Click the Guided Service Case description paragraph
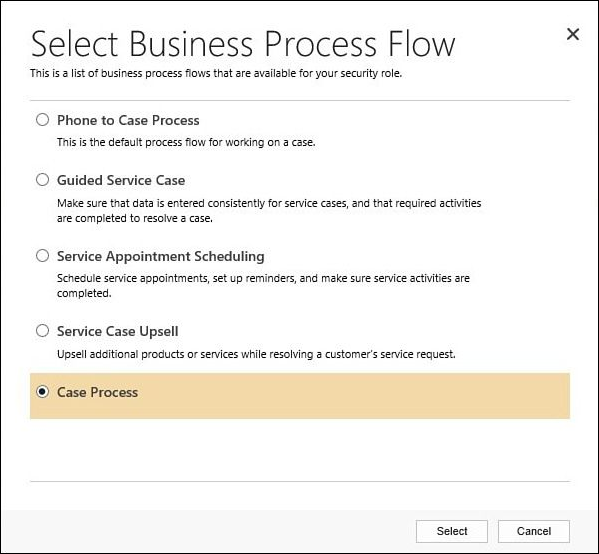The width and height of the screenshot is (599, 554). [269, 211]
